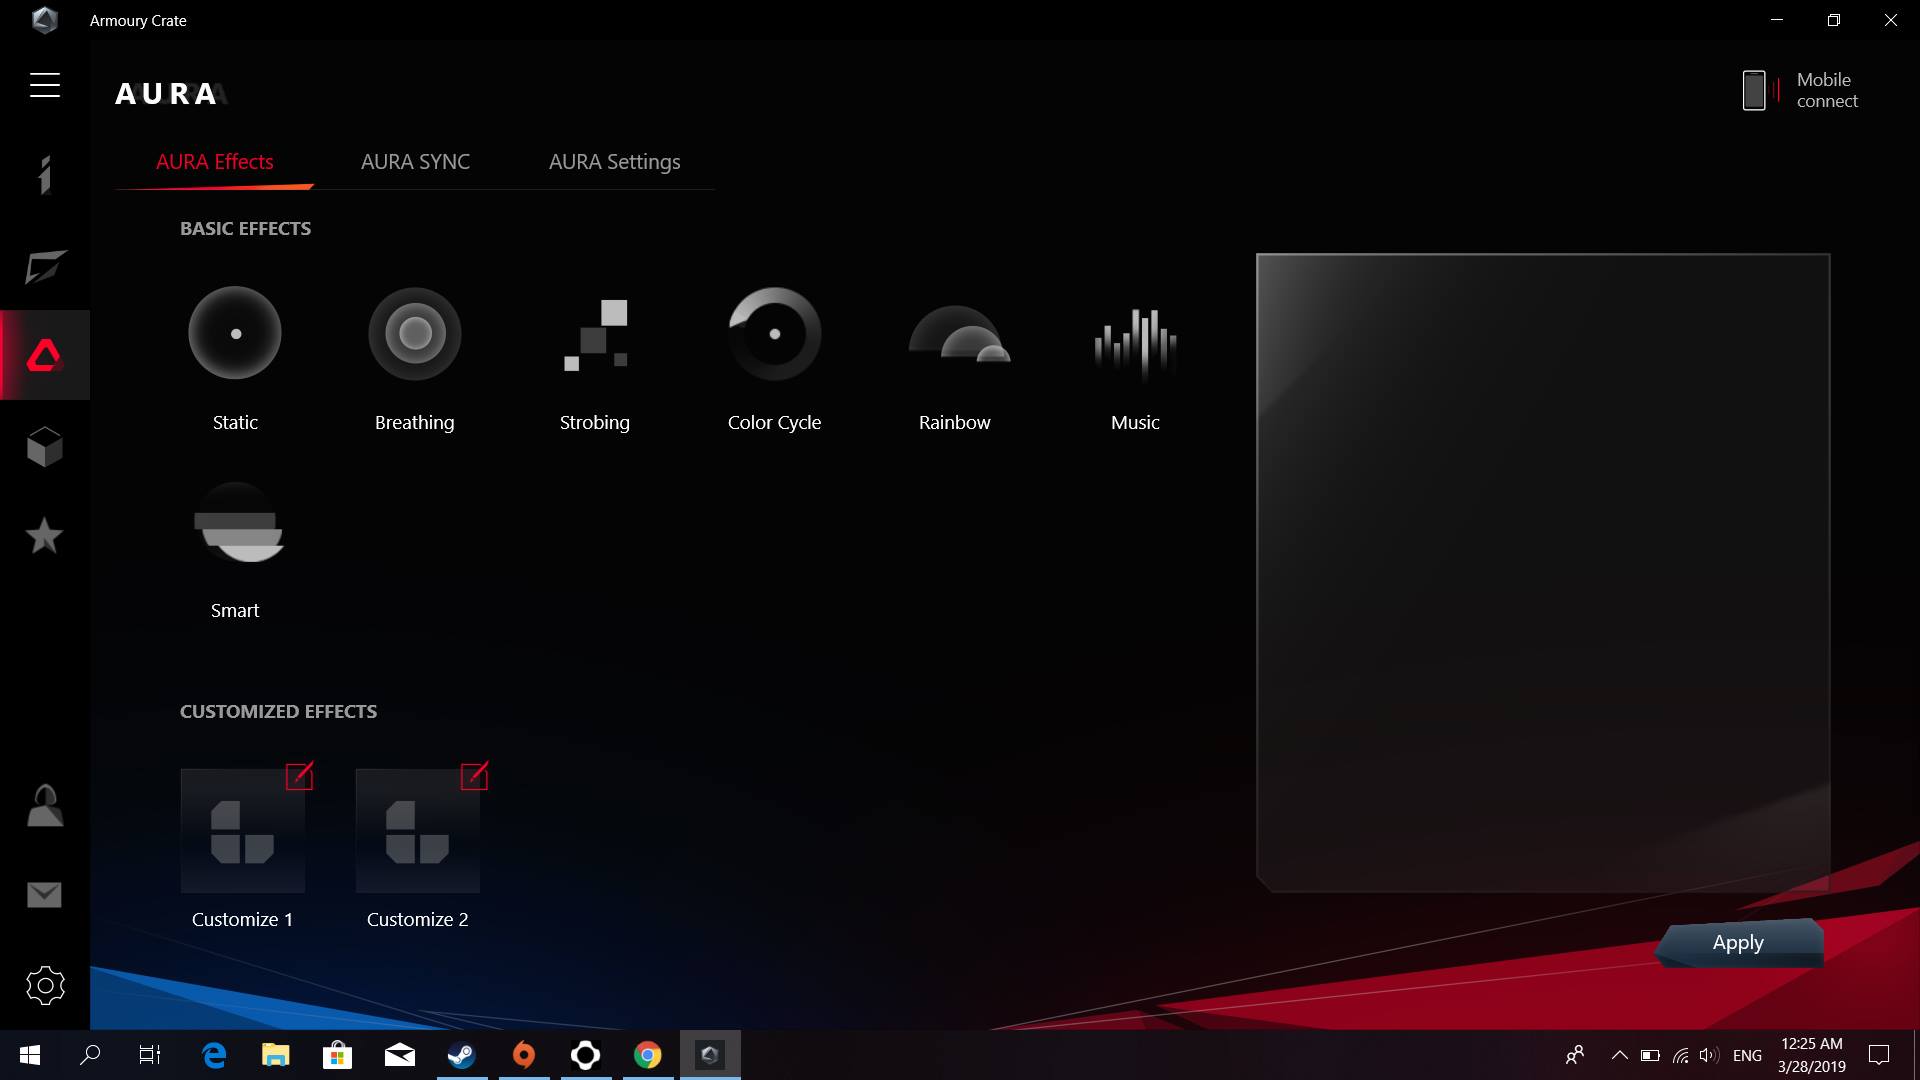
Task: Open the Origin app in taskbar
Action: coord(524,1055)
